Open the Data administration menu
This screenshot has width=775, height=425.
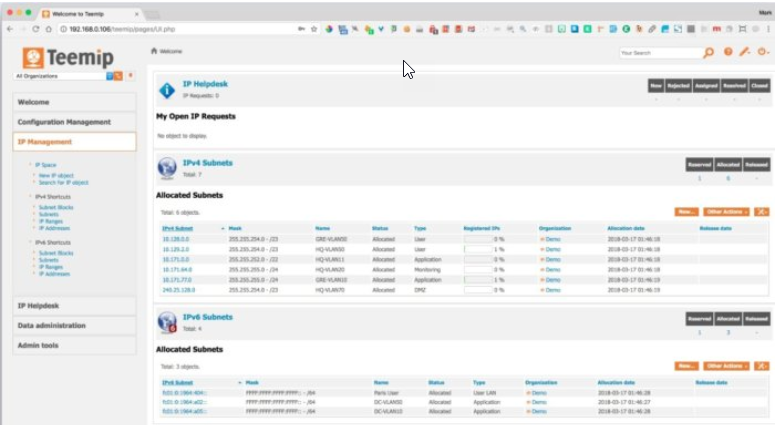56,326
